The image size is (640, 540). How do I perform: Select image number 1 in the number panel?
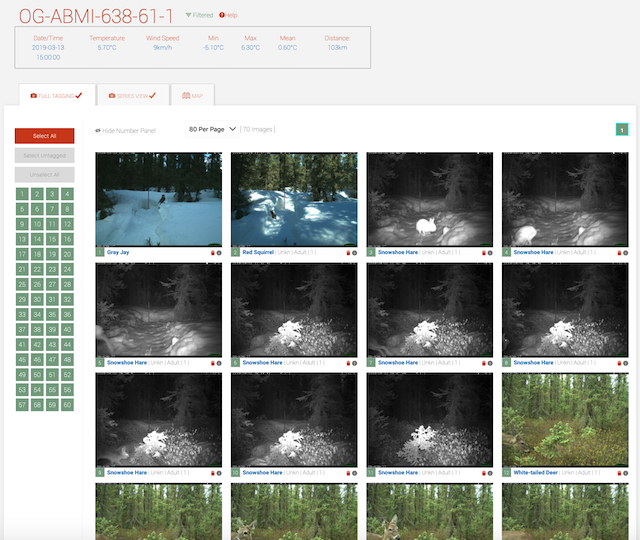(x=22, y=194)
